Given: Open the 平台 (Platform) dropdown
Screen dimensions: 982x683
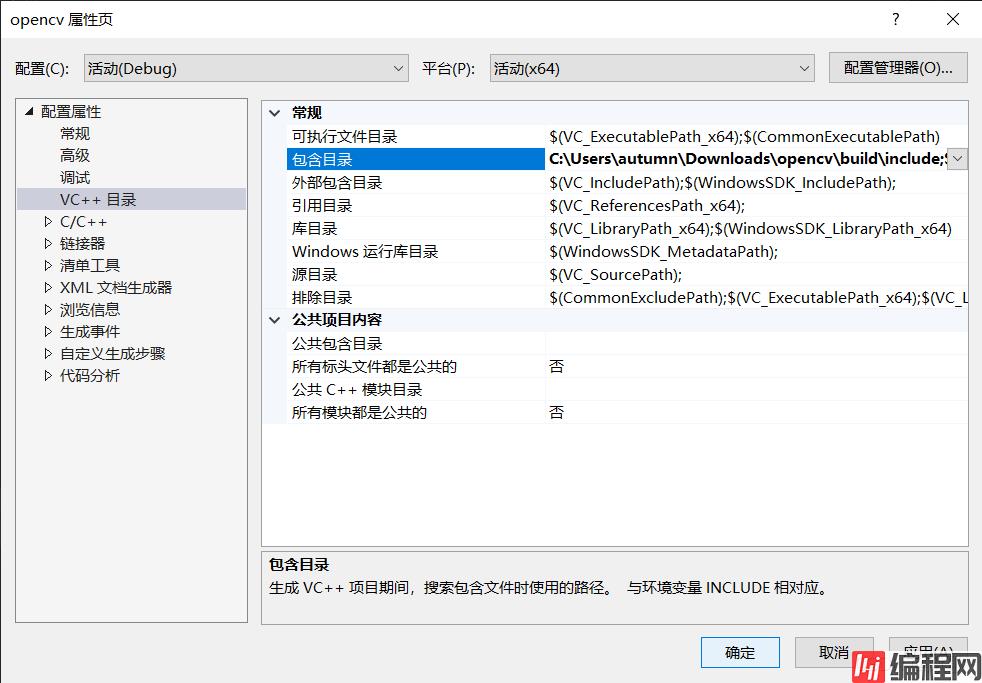Looking at the screenshot, I should point(652,68).
